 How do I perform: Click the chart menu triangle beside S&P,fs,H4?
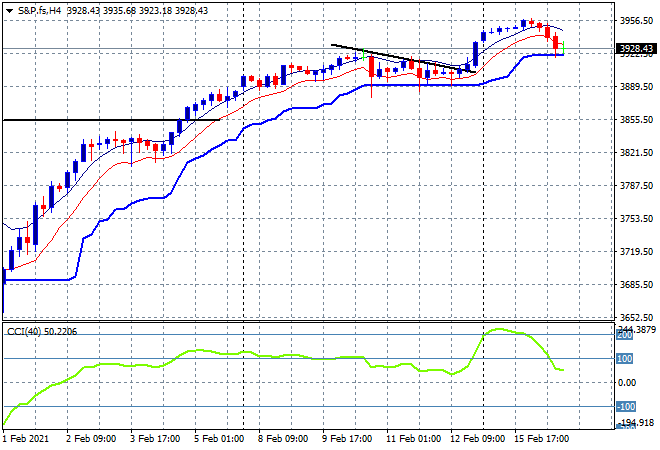tap(10, 9)
